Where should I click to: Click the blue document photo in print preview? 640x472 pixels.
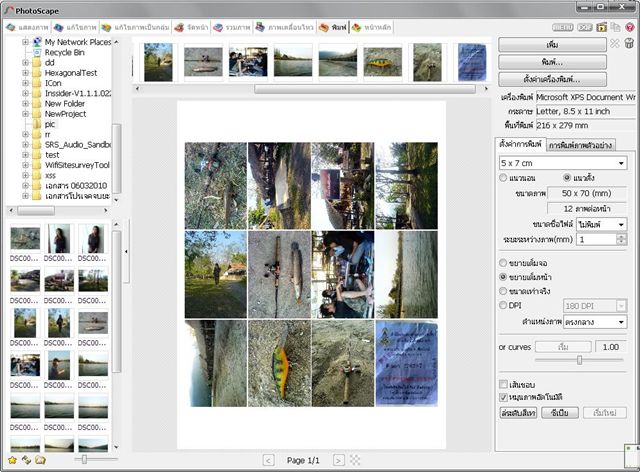click(407, 363)
